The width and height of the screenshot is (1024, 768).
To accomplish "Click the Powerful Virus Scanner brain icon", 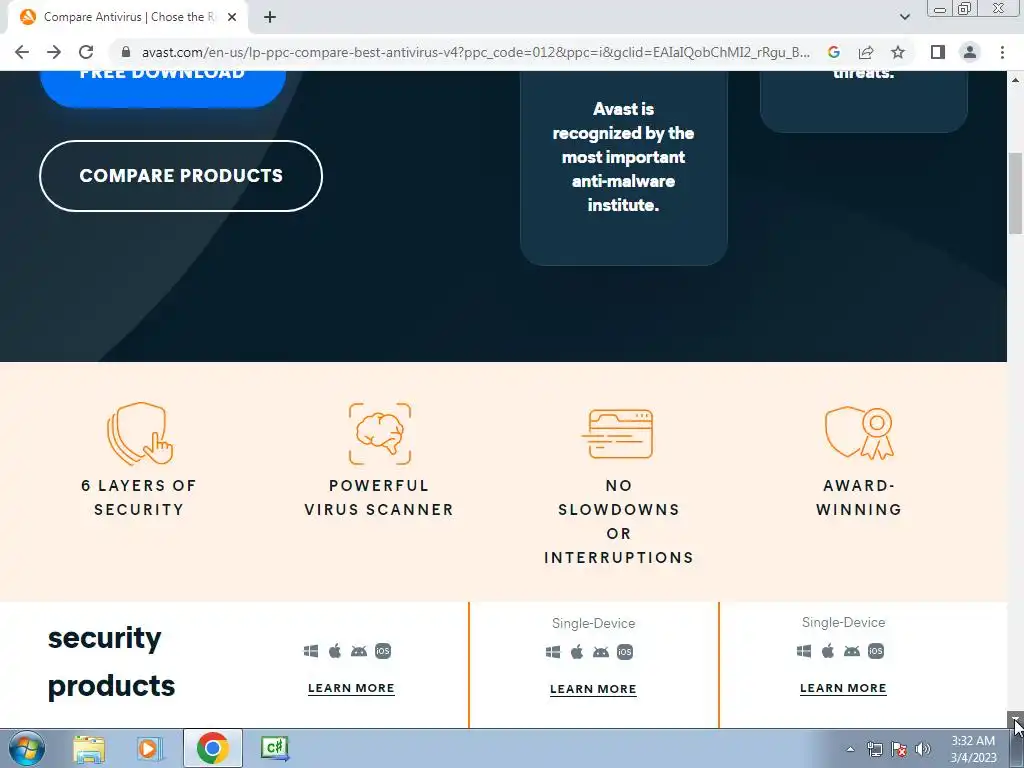I will pyautogui.click(x=379, y=434).
